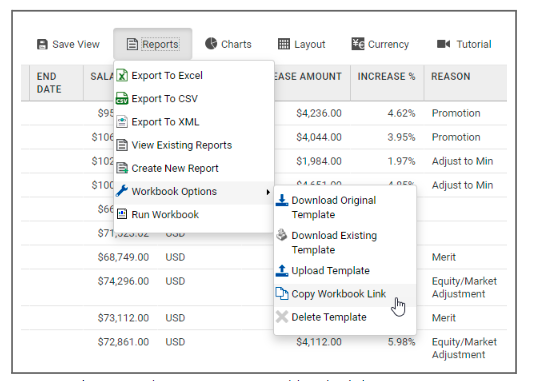This screenshot has width=536, height=381.
Task: Choose Export To CSV
Action: point(194,98)
